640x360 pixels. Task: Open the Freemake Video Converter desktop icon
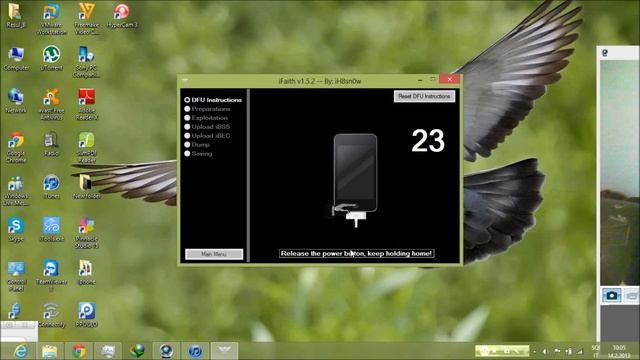tap(87, 18)
